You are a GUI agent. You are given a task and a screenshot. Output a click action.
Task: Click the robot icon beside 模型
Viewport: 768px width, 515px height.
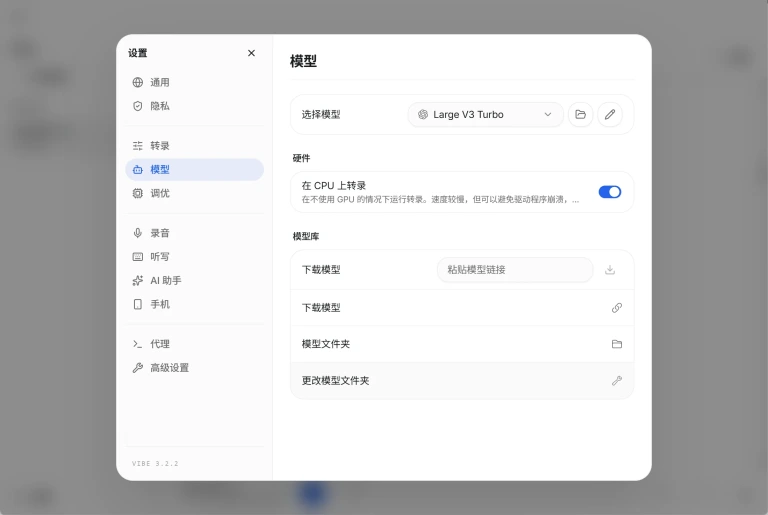[x=138, y=170]
